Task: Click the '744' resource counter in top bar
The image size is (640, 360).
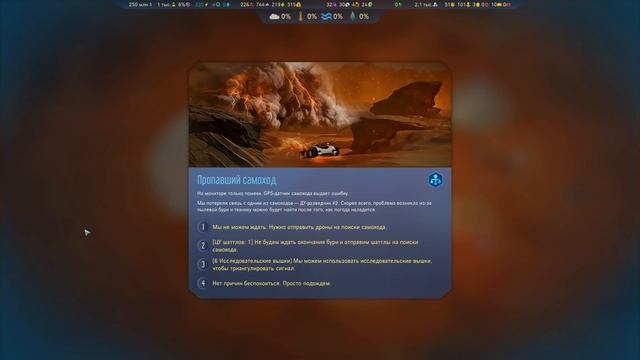Action: coord(263,4)
